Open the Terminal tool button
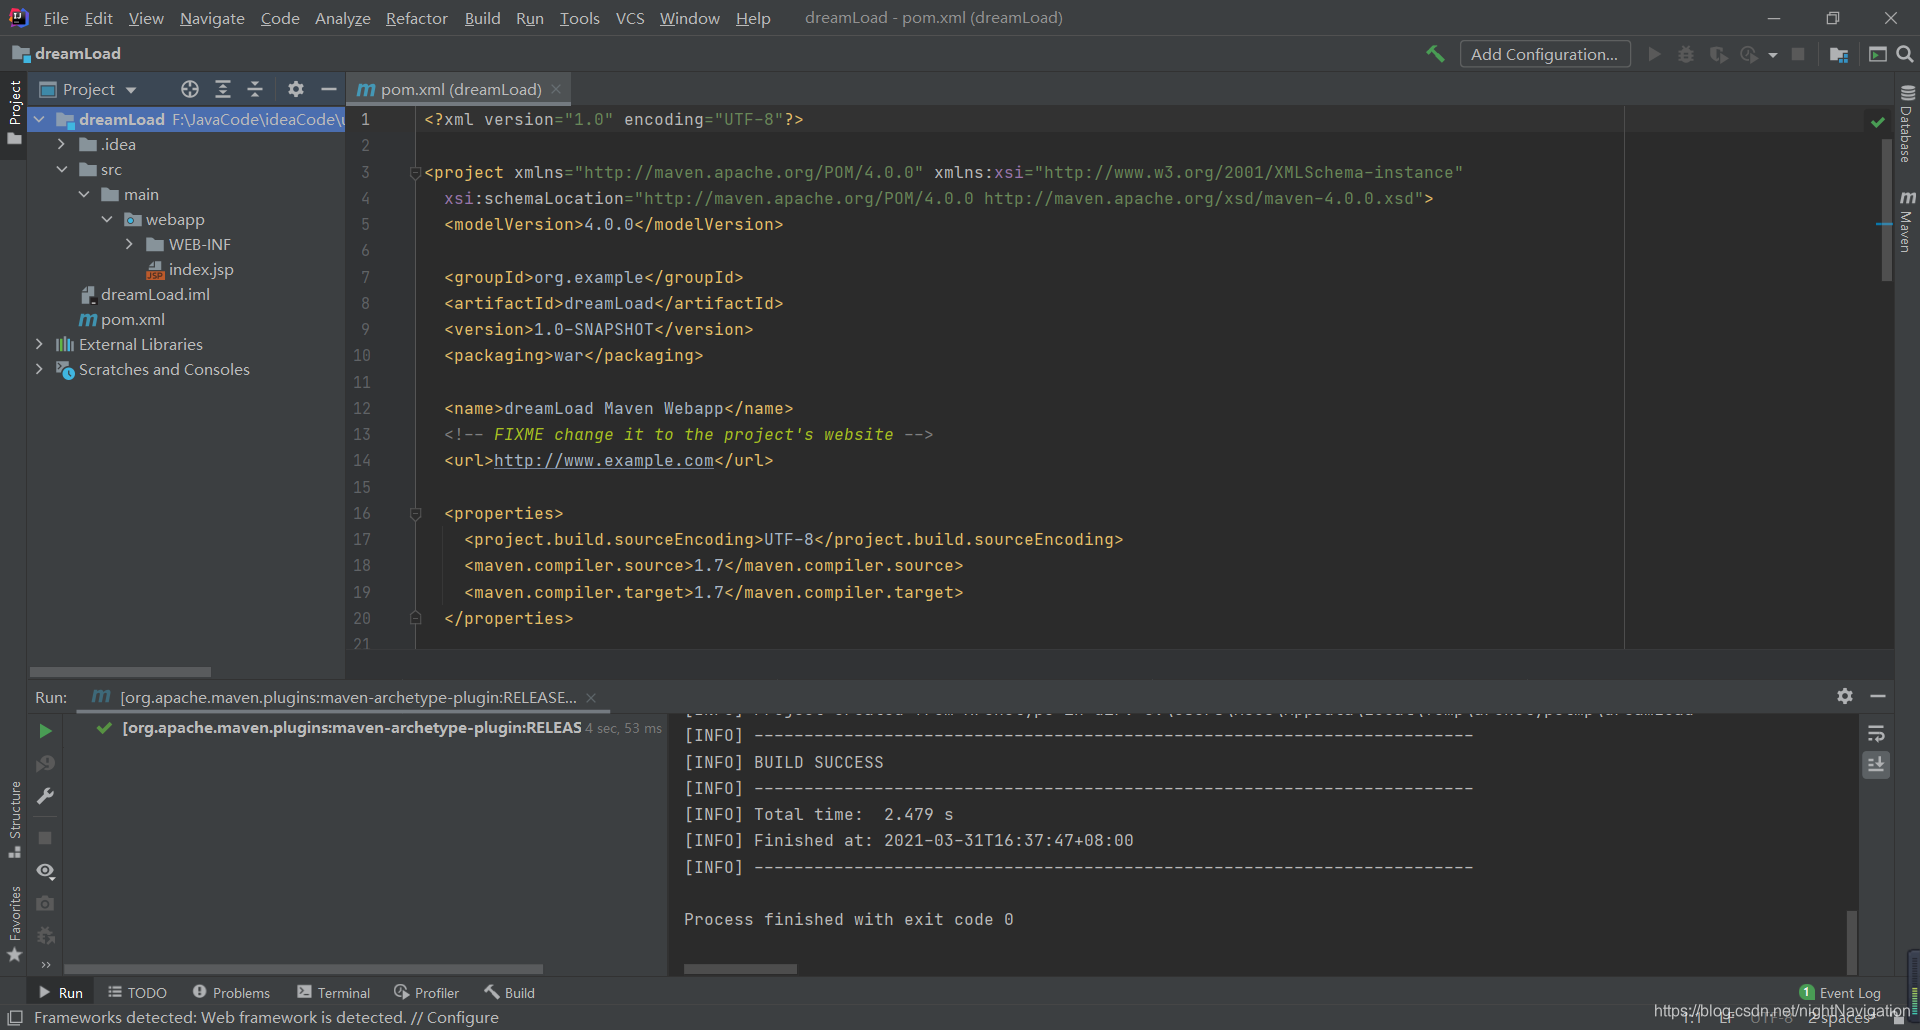The image size is (1920, 1030). pyautogui.click(x=334, y=993)
